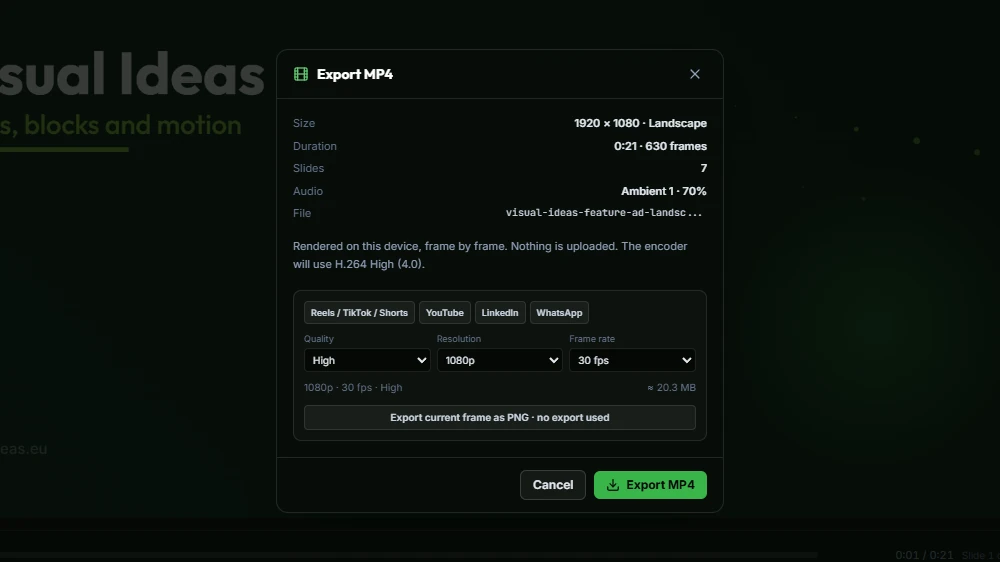The height and width of the screenshot is (562, 1000).
Task: Click the film strip icon beside Export MP4
Action: (x=301, y=74)
